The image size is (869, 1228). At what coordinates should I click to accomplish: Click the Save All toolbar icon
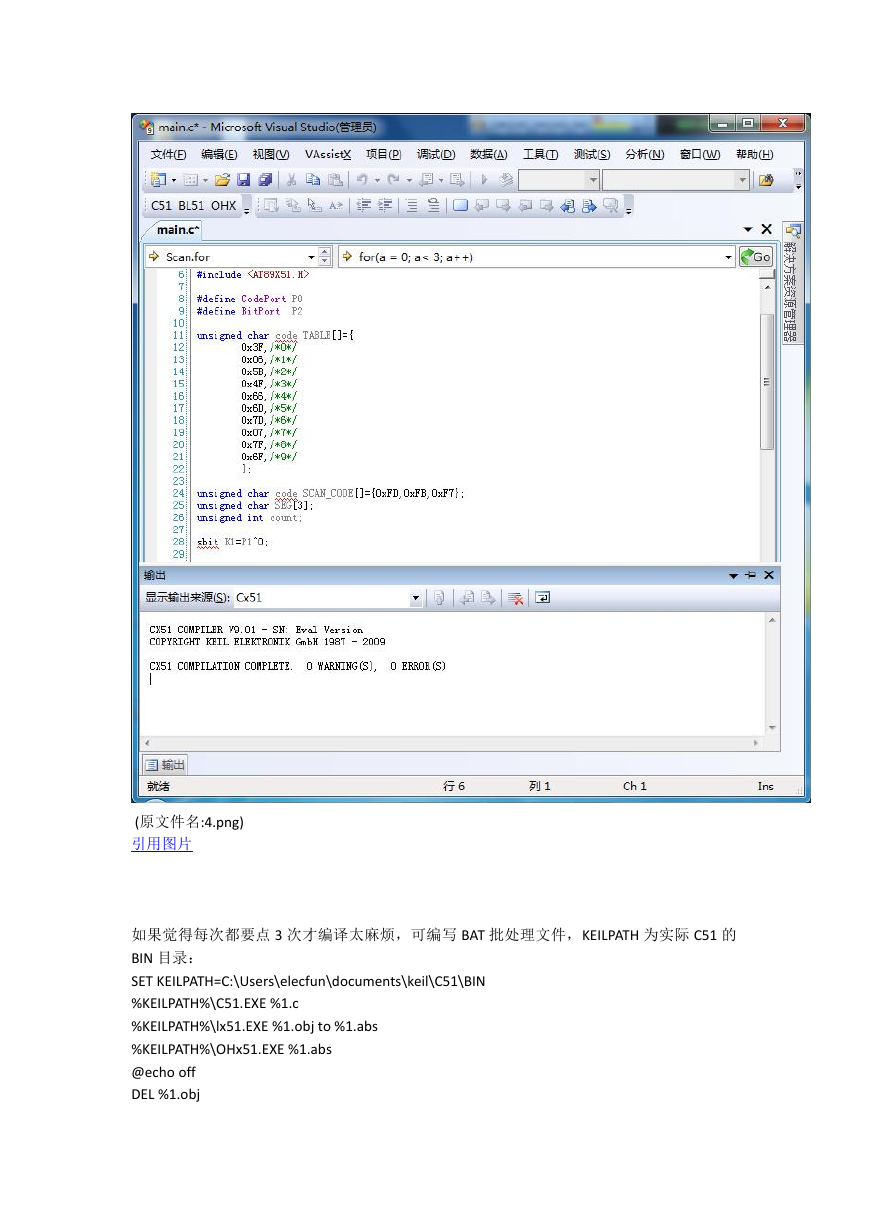tap(264, 180)
